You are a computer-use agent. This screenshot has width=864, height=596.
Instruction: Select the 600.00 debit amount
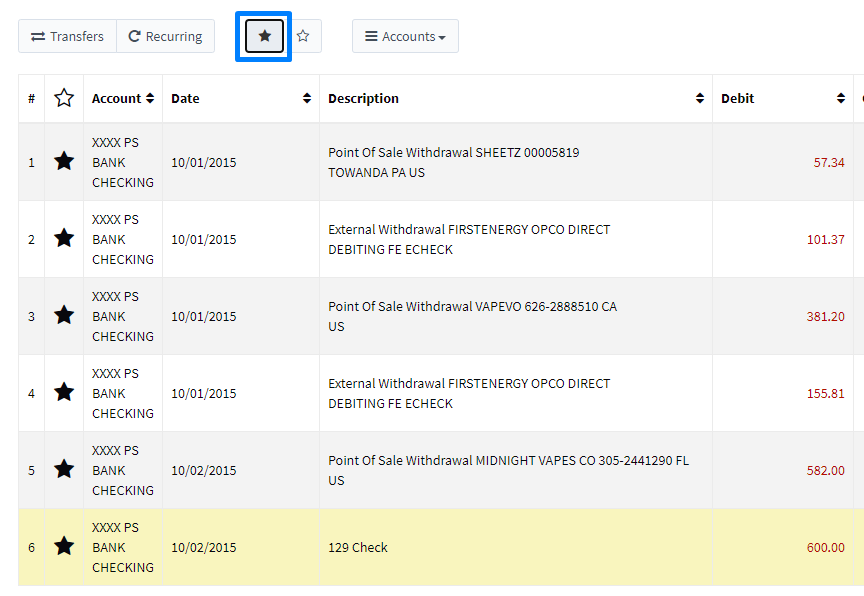[x=825, y=548]
